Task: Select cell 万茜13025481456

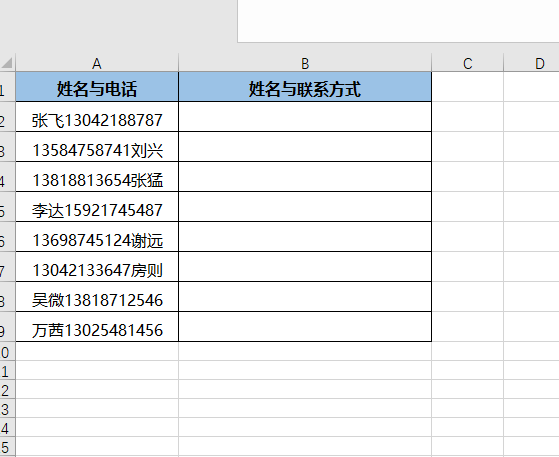Action: pyautogui.click(x=97, y=327)
